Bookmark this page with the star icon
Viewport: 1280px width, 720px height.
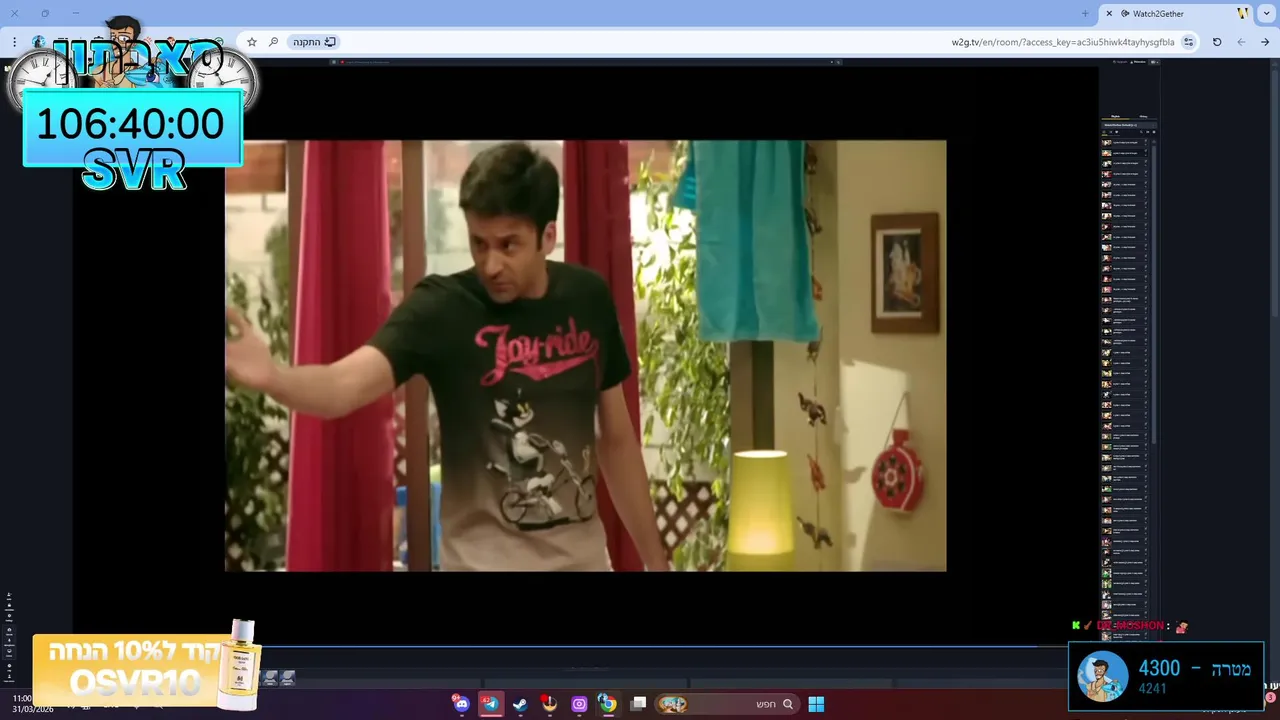click(252, 42)
